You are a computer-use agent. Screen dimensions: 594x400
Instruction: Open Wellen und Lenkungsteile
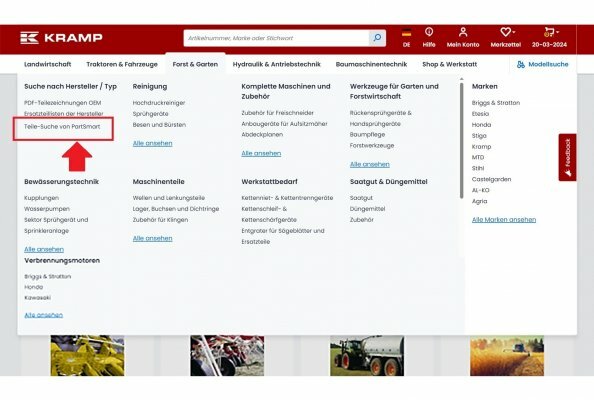[169, 198]
